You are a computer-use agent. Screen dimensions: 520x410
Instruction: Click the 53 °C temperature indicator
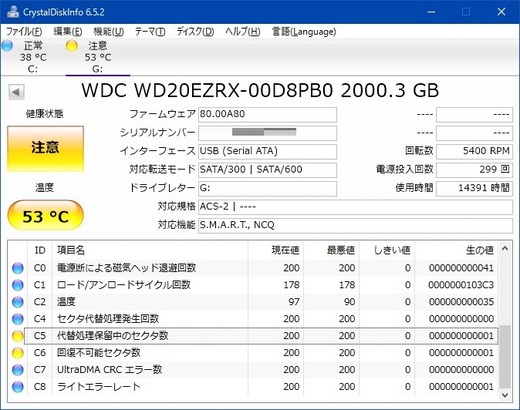(x=45, y=216)
